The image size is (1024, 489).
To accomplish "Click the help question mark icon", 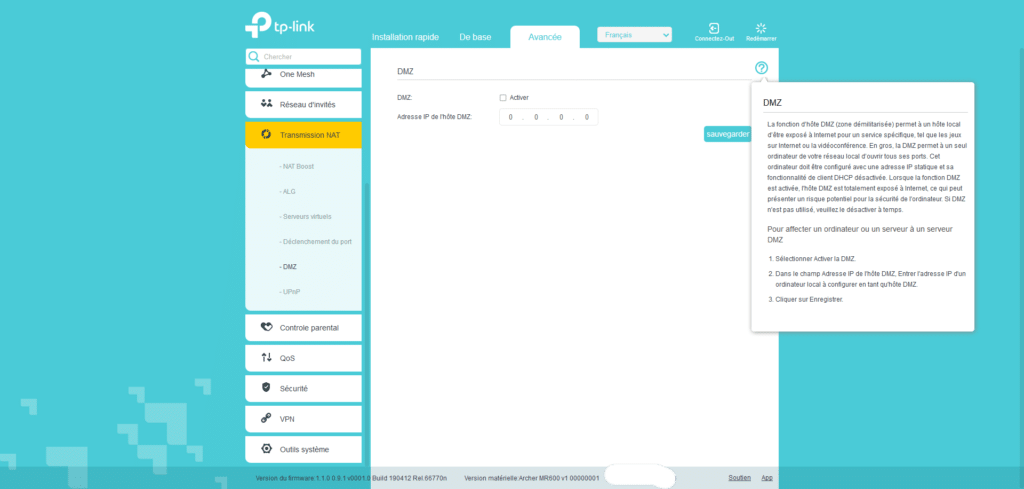I will point(762,68).
